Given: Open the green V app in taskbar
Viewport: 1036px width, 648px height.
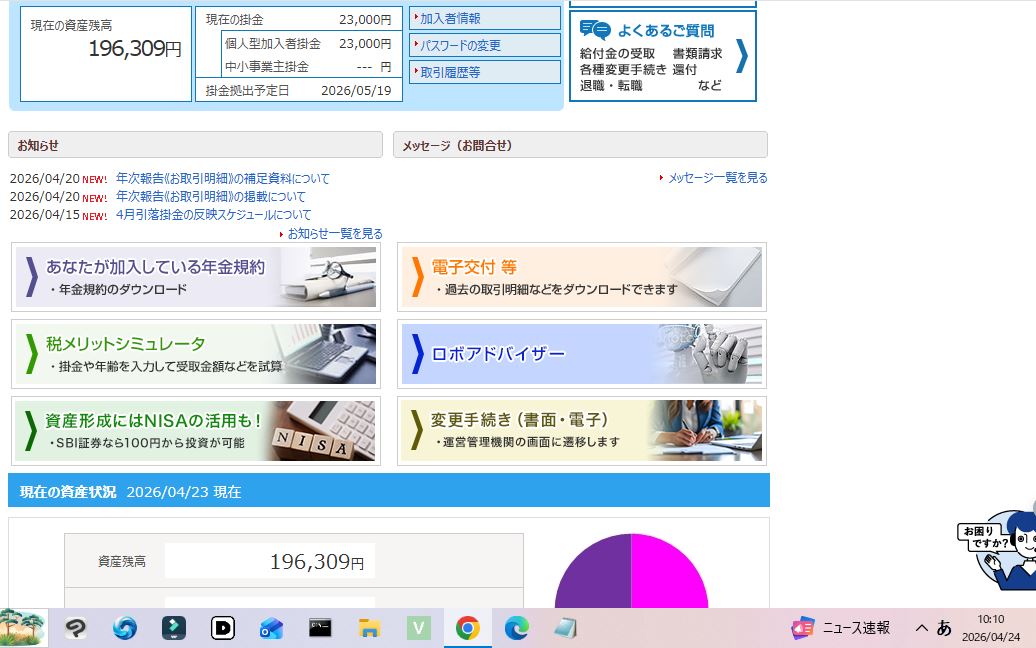Looking at the screenshot, I should (x=419, y=628).
